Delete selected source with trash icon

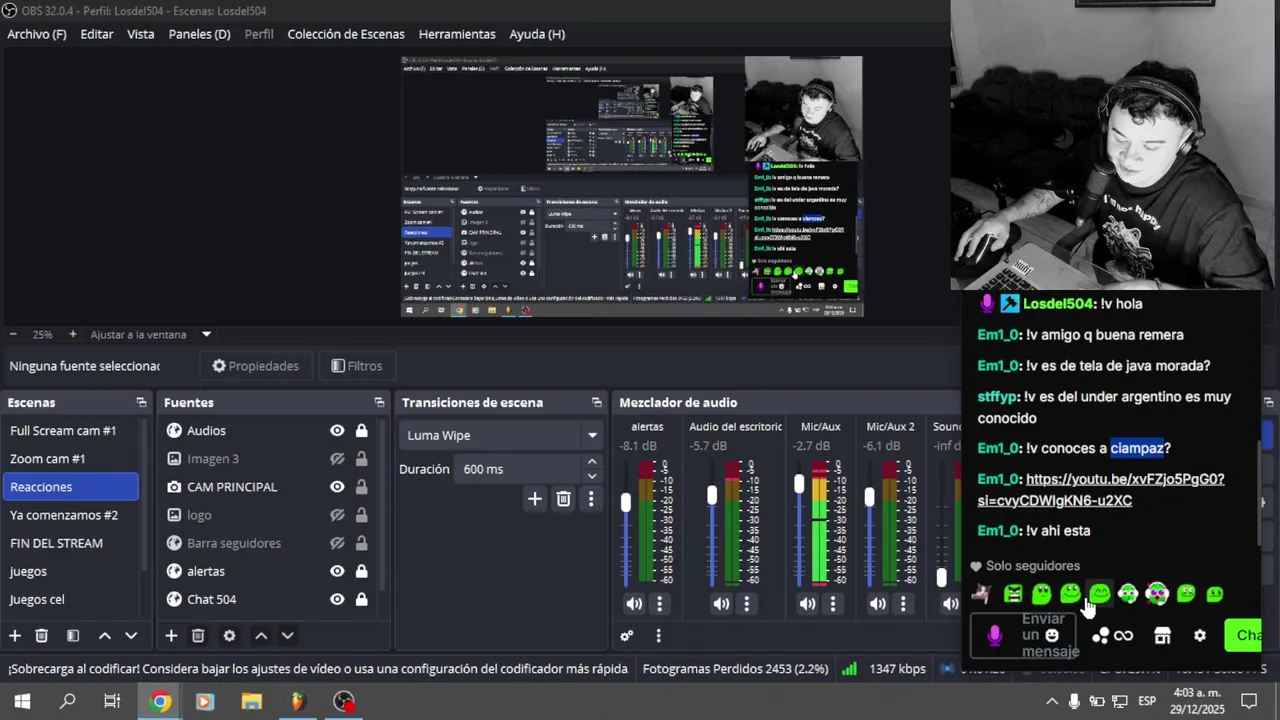point(198,636)
